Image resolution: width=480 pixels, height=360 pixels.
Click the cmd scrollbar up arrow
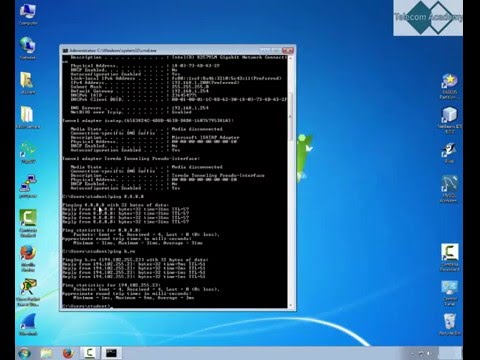pyautogui.click(x=291, y=58)
